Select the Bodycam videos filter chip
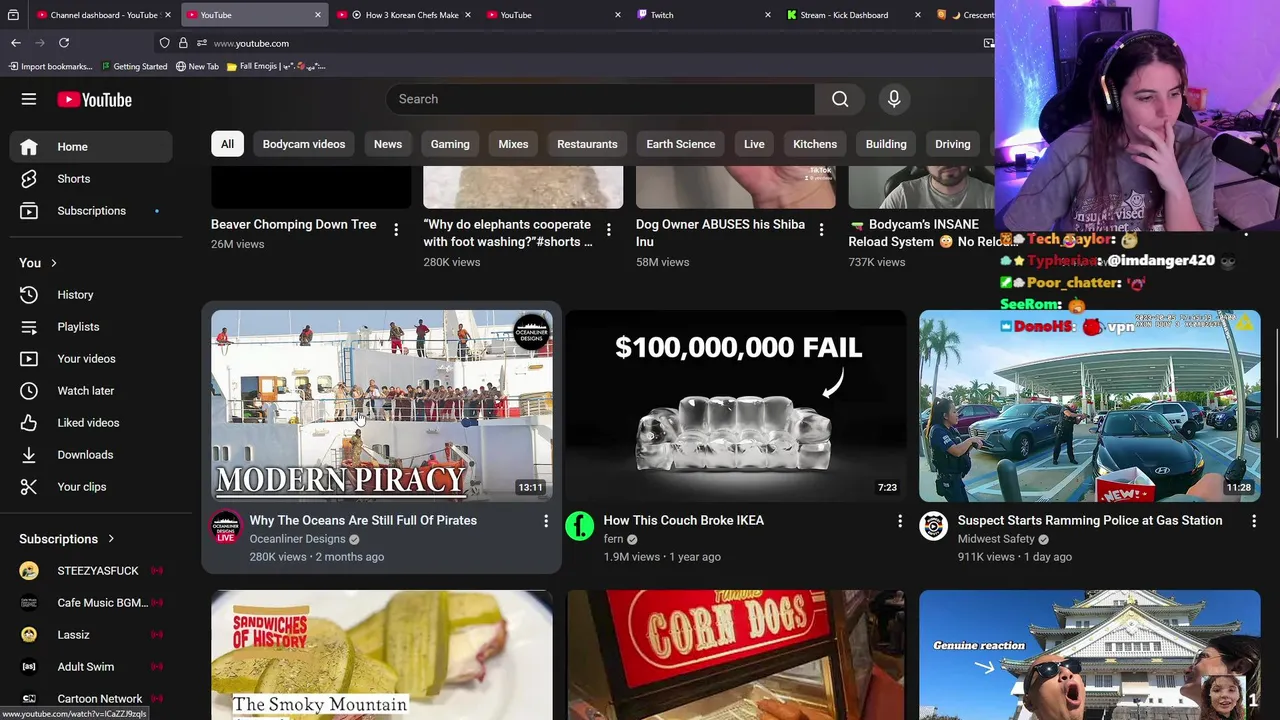Screen dimensions: 1280x720 pyautogui.click(x=304, y=144)
